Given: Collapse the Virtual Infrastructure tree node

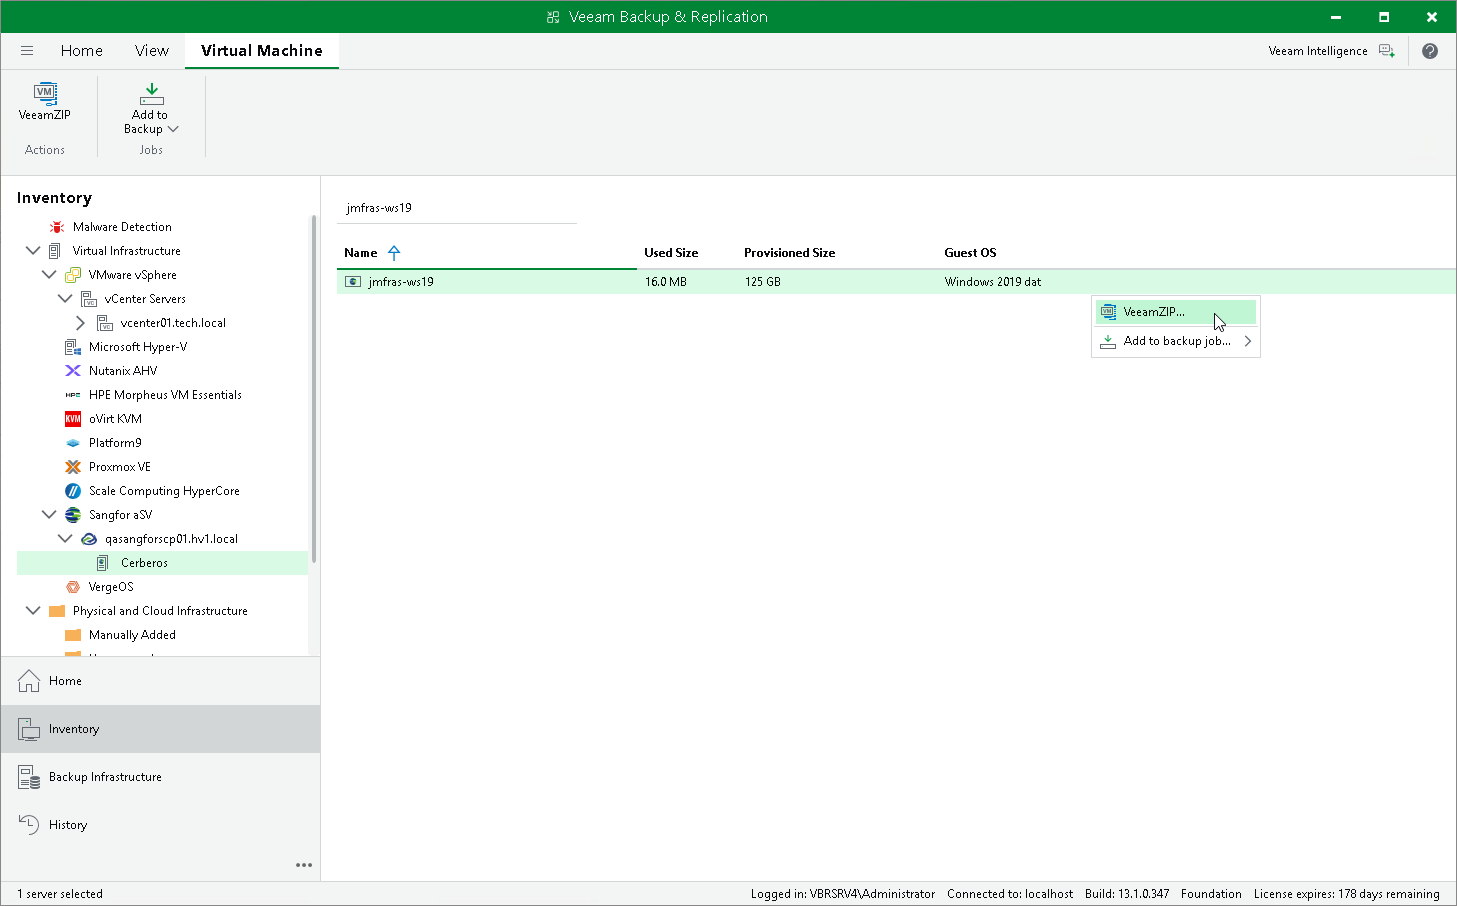Looking at the screenshot, I should pyautogui.click(x=33, y=250).
